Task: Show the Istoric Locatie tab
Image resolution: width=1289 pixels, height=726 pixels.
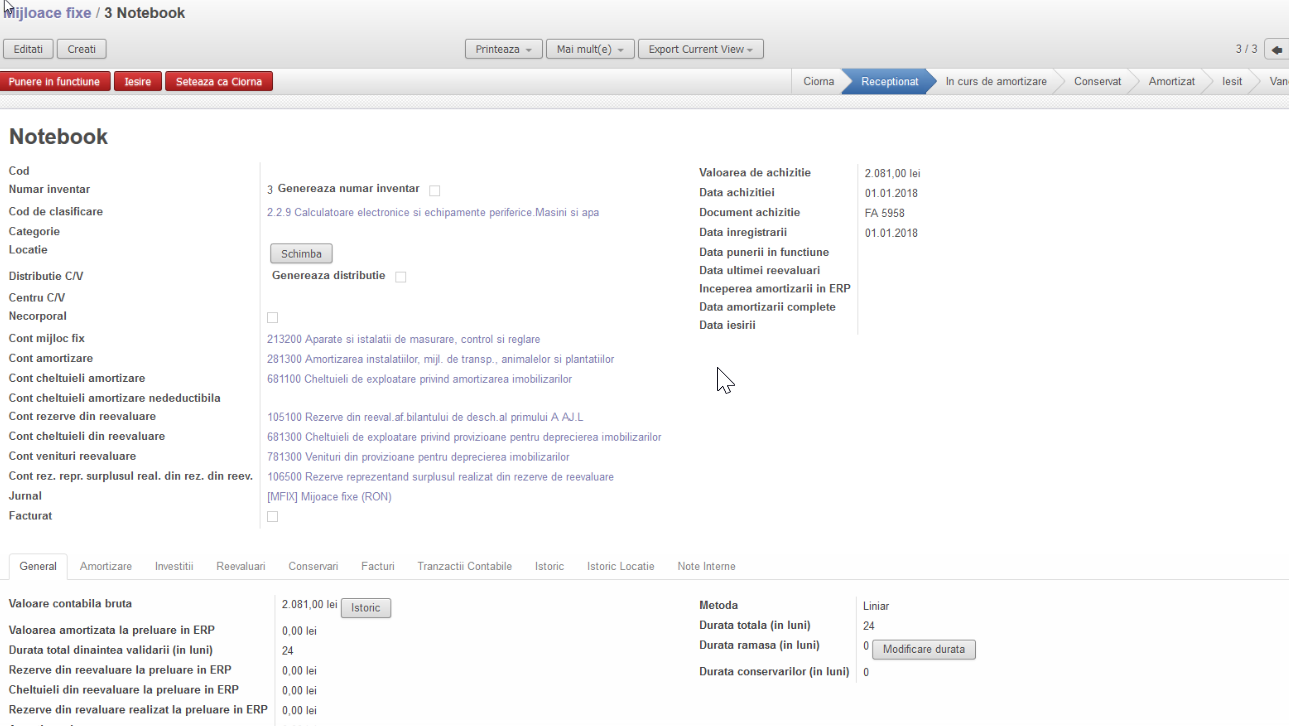Action: click(620, 566)
